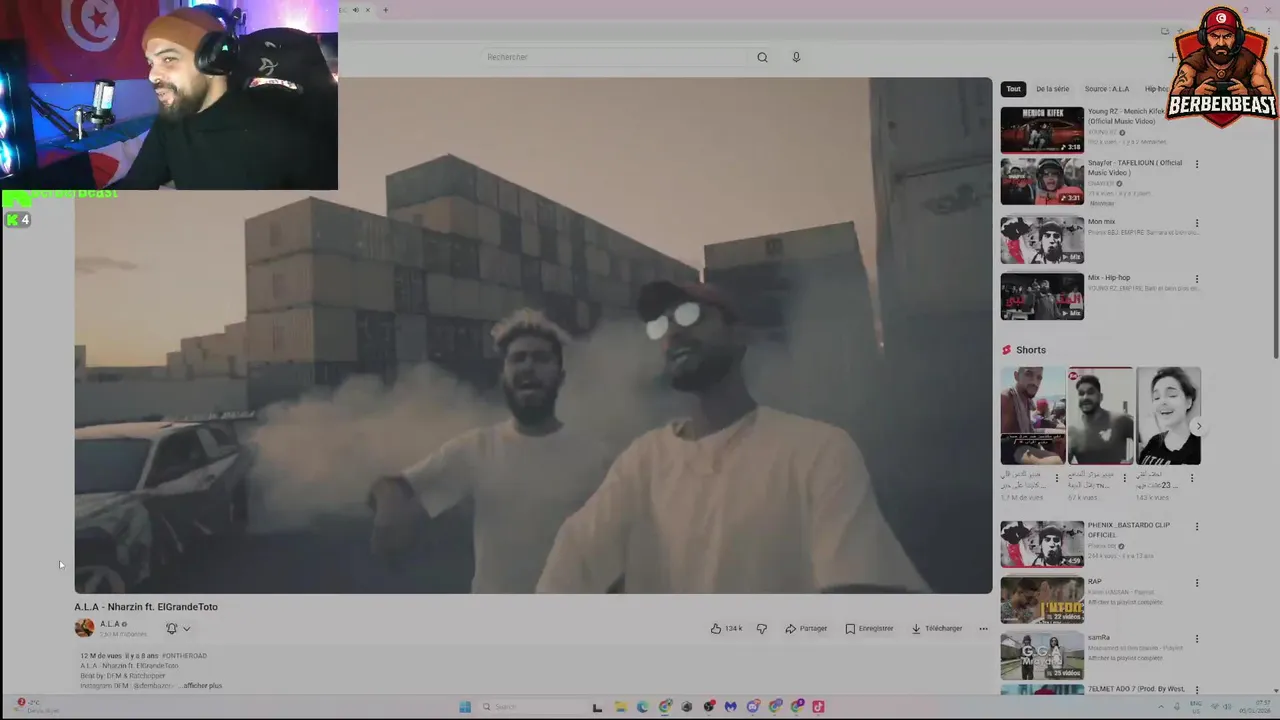Screen dimensions: 1280x720
Task: Open the Windows Start button
Action: 465,706
